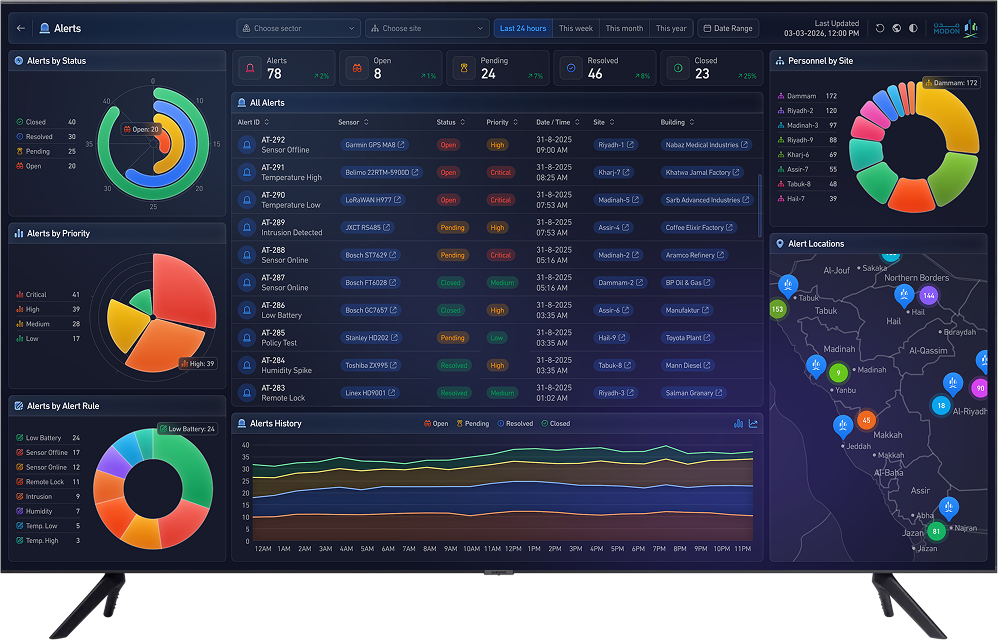Click the blue 18 cluster marker near Al-Riyadh
Viewport: 998px width, 640px height.
coord(941,405)
